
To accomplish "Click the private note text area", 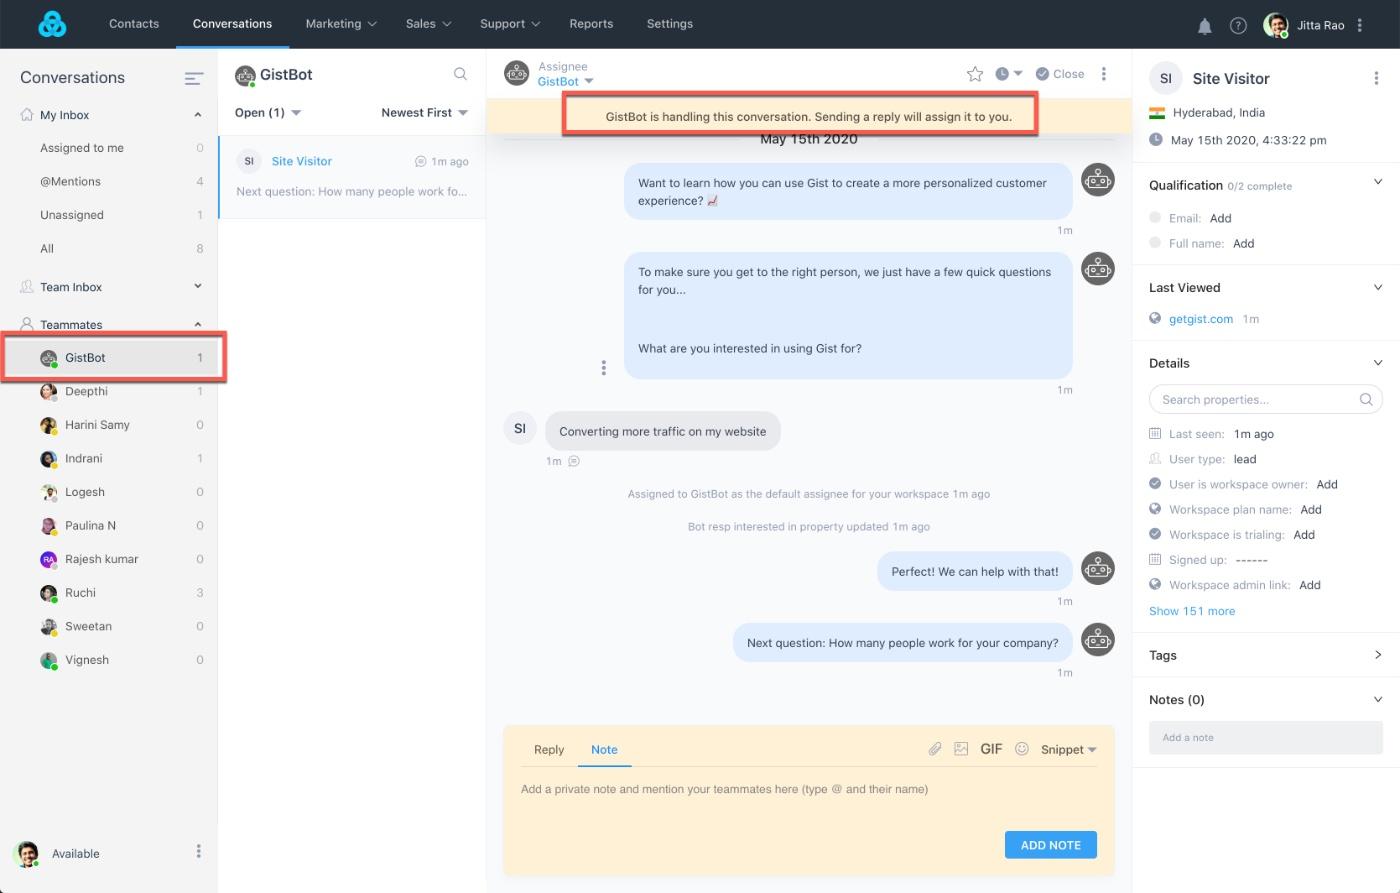I will coord(809,789).
